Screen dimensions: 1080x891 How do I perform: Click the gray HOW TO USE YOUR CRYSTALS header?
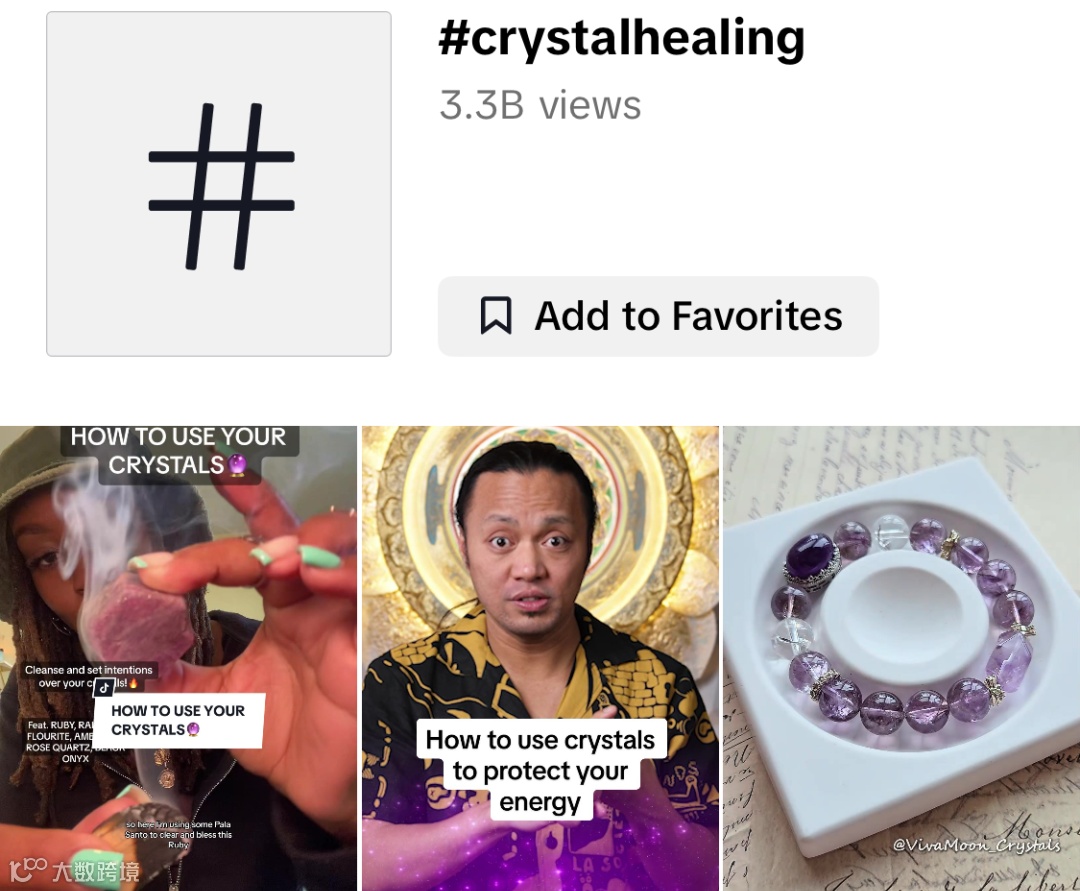click(x=178, y=452)
